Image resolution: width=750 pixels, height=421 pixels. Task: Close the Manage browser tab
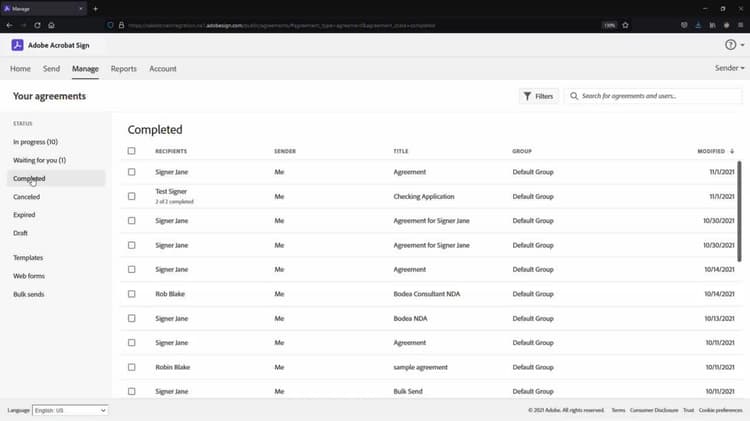pyautogui.click(x=80, y=9)
